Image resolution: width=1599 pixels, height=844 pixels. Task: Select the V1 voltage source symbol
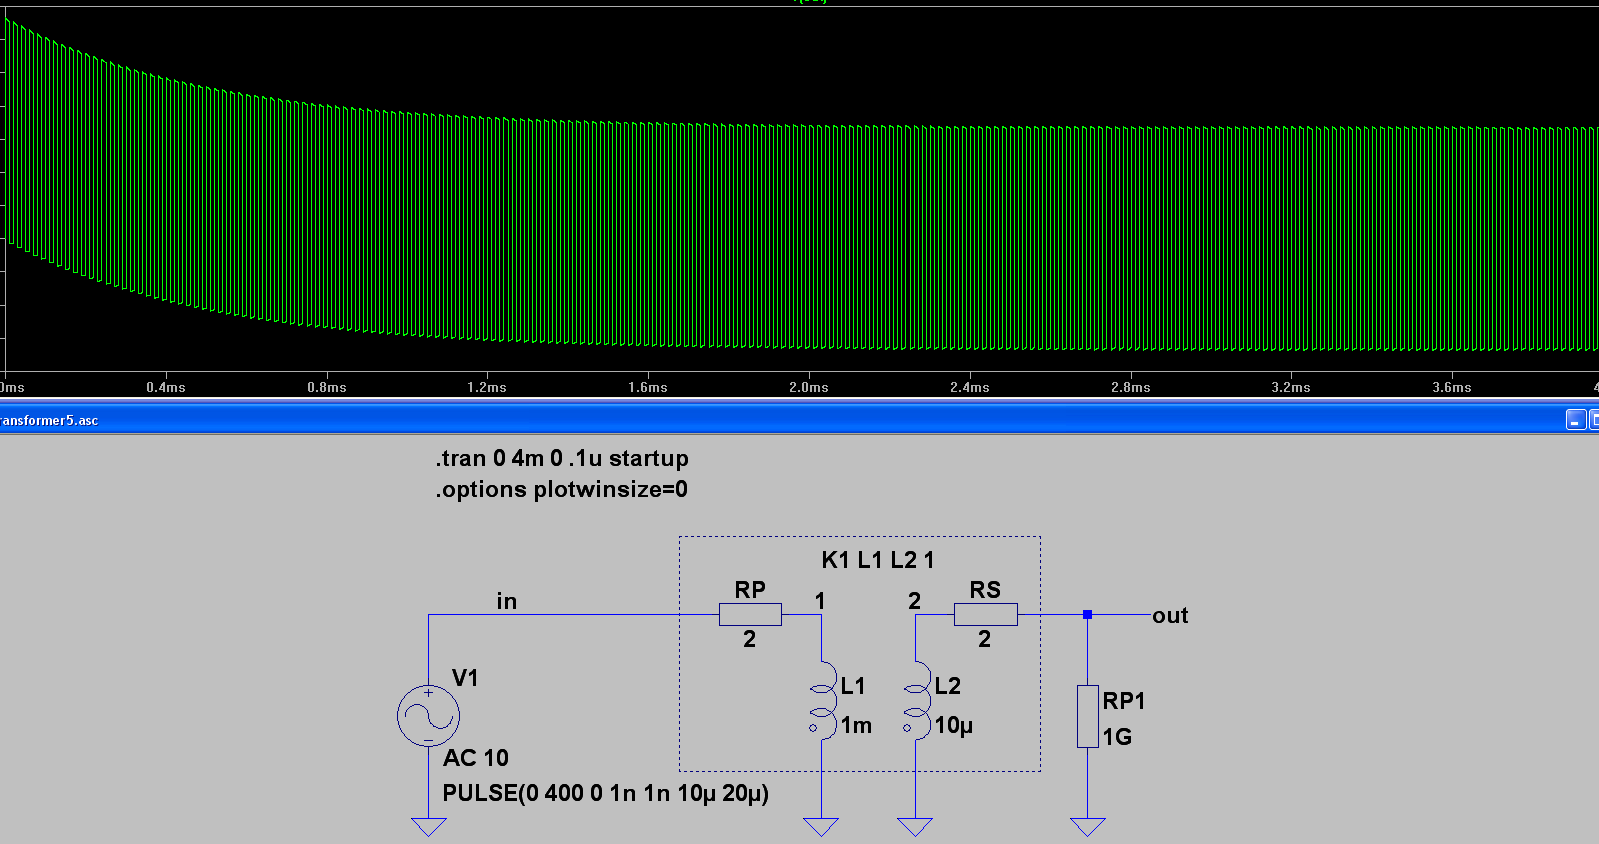pyautogui.click(x=428, y=716)
